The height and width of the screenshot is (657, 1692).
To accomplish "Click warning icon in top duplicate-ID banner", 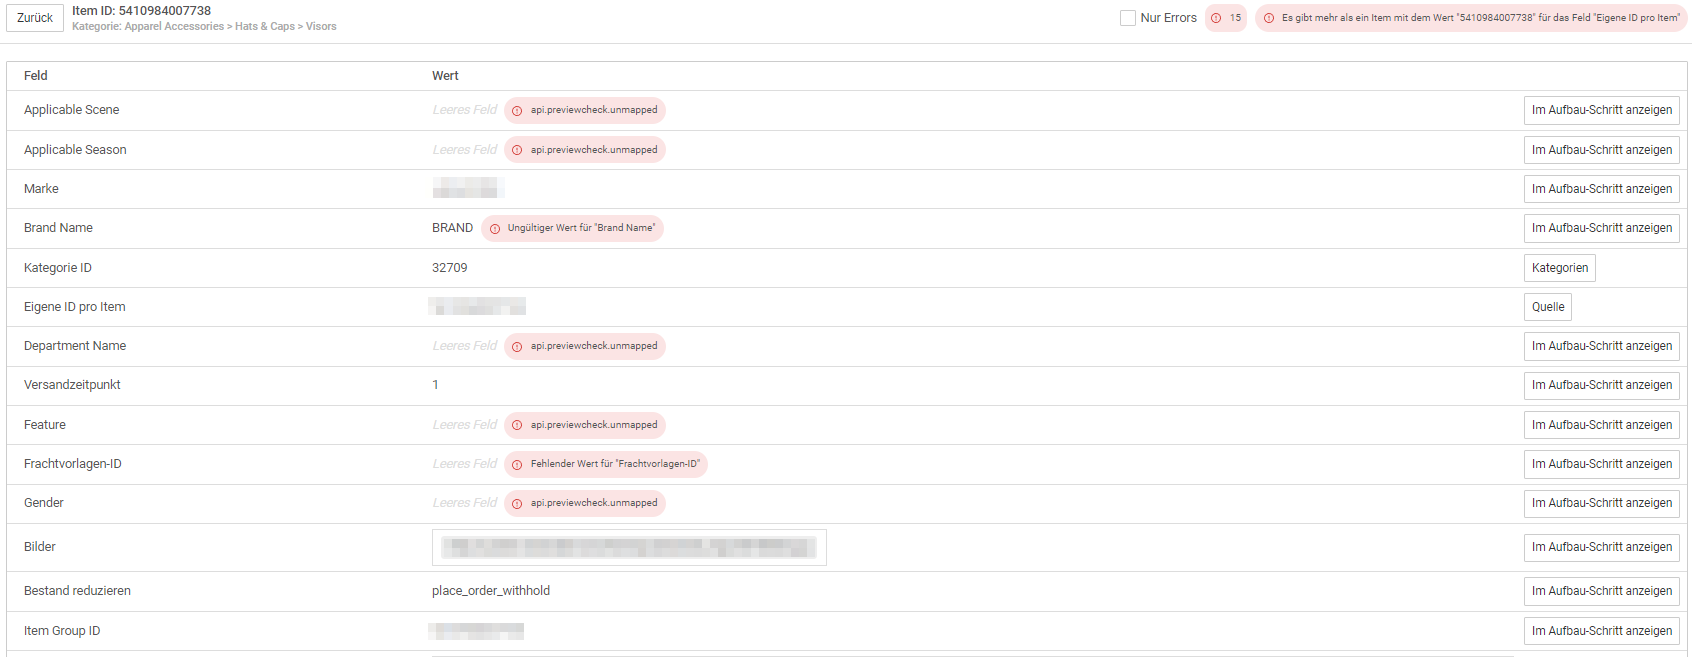I will pos(1269,18).
